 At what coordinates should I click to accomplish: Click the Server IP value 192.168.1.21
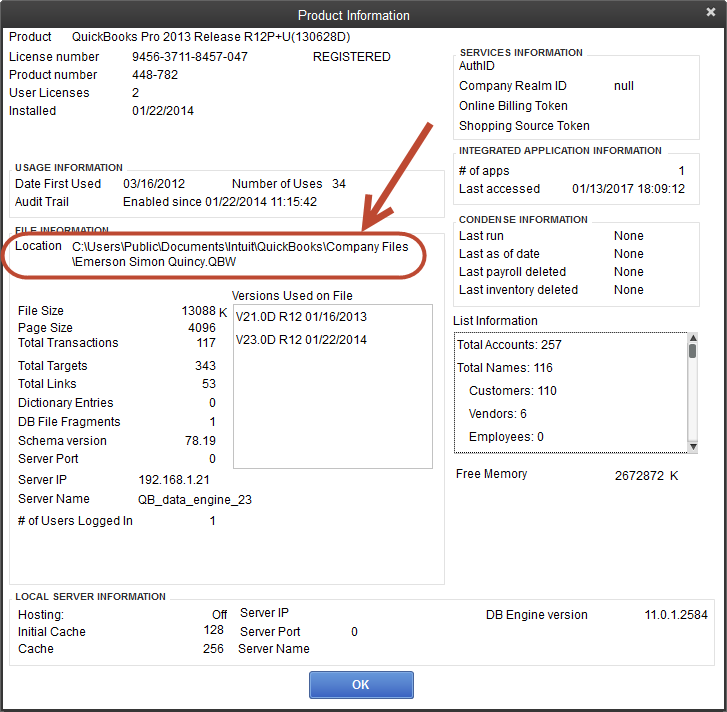(x=174, y=480)
